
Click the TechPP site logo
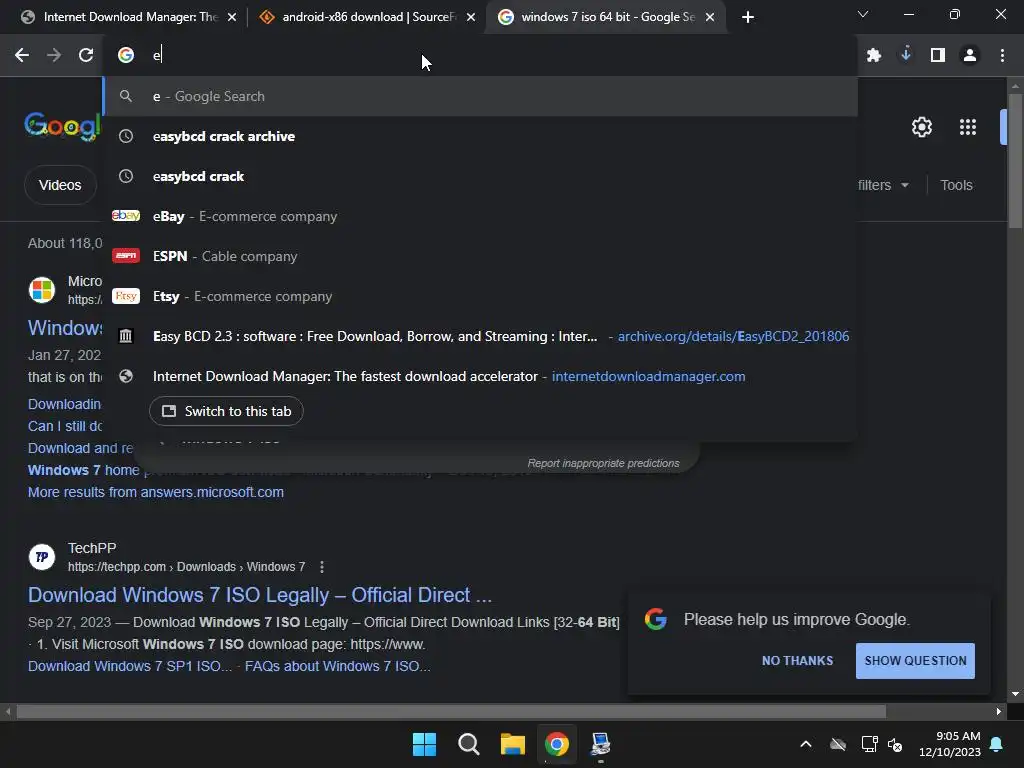point(42,557)
